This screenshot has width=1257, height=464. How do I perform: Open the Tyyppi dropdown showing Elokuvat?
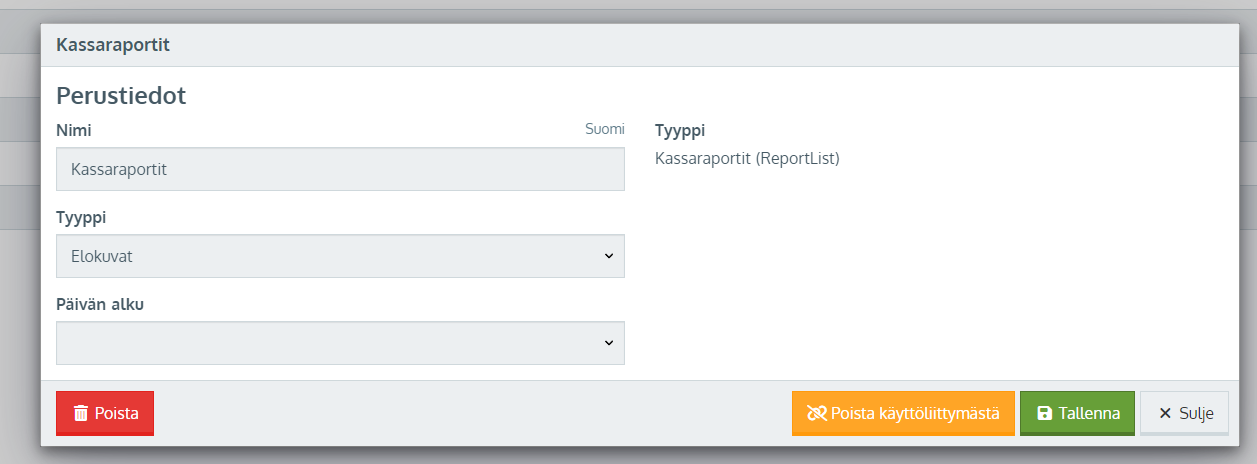pyautogui.click(x=340, y=256)
